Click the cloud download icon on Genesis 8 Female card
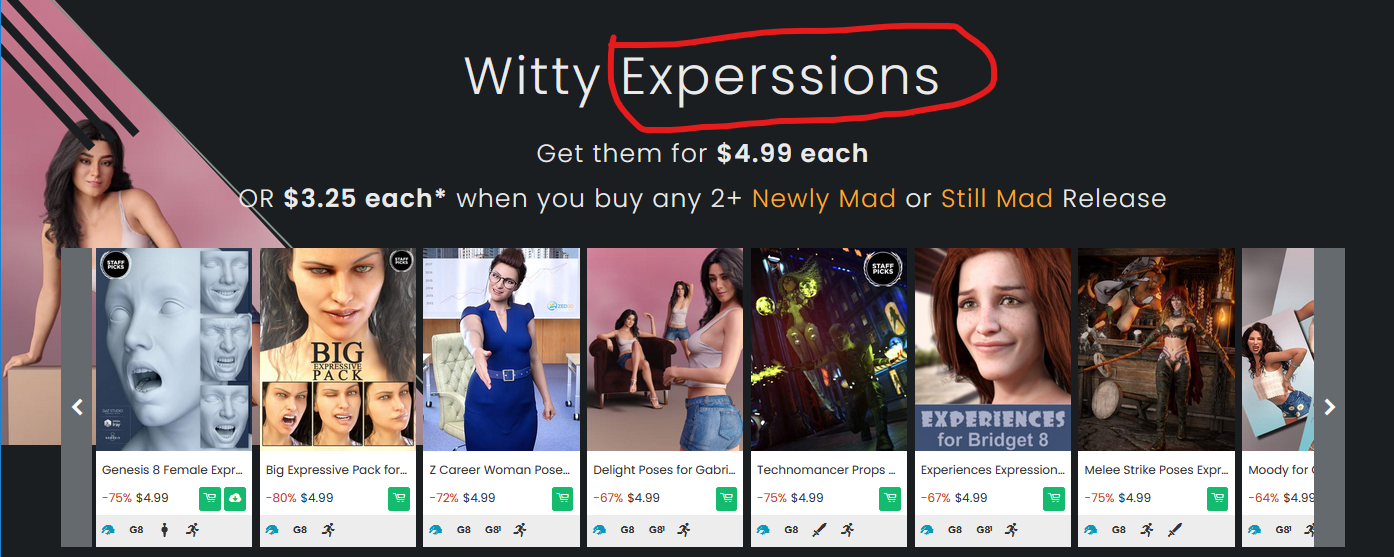 point(235,498)
